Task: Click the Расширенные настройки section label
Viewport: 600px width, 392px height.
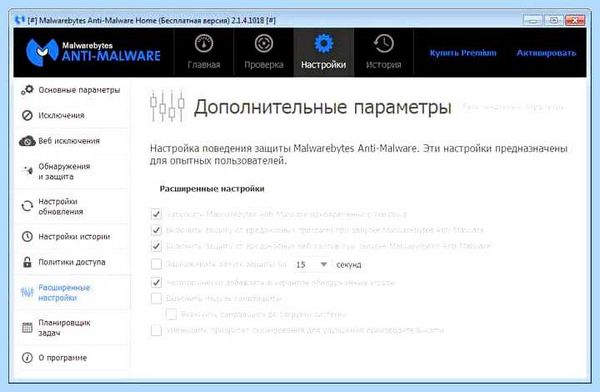Action: [212, 189]
